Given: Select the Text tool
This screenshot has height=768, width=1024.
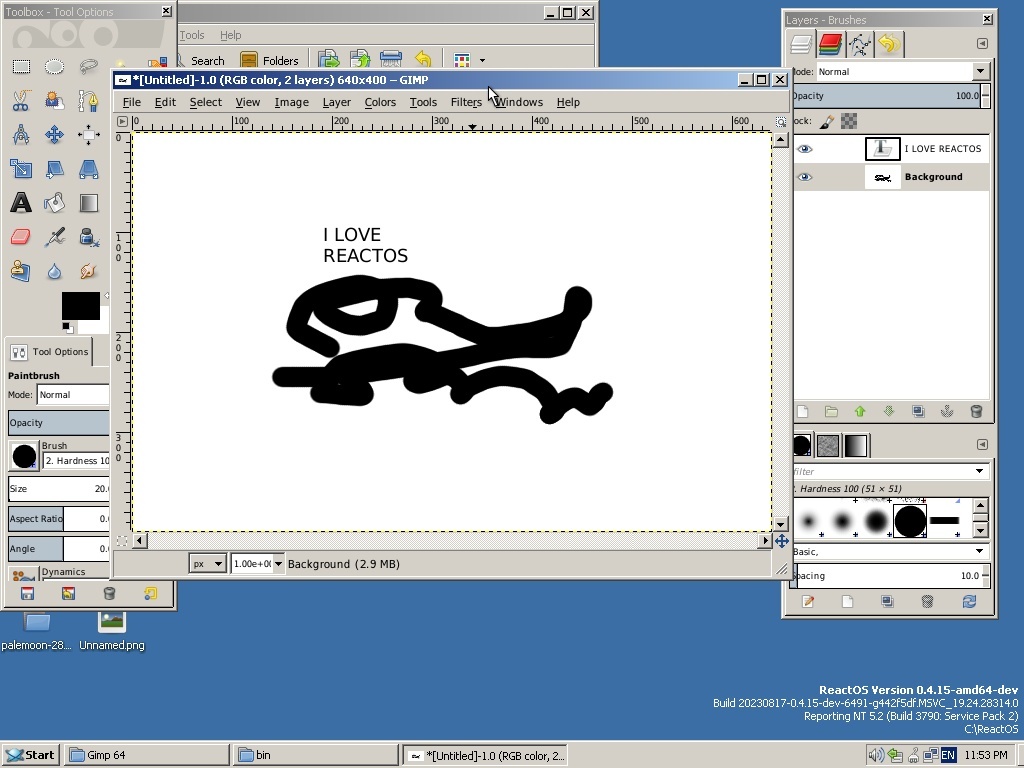Looking at the screenshot, I should (21, 203).
